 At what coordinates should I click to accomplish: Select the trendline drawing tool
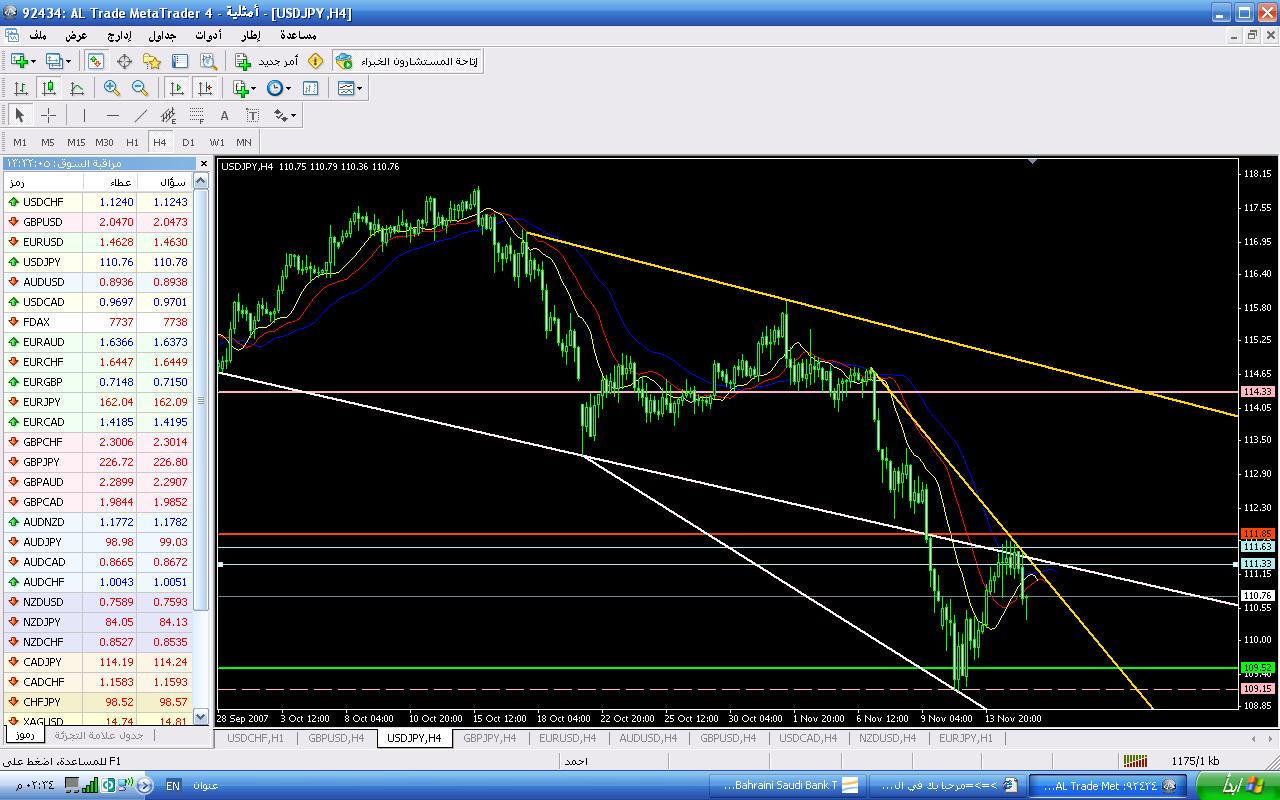141,115
